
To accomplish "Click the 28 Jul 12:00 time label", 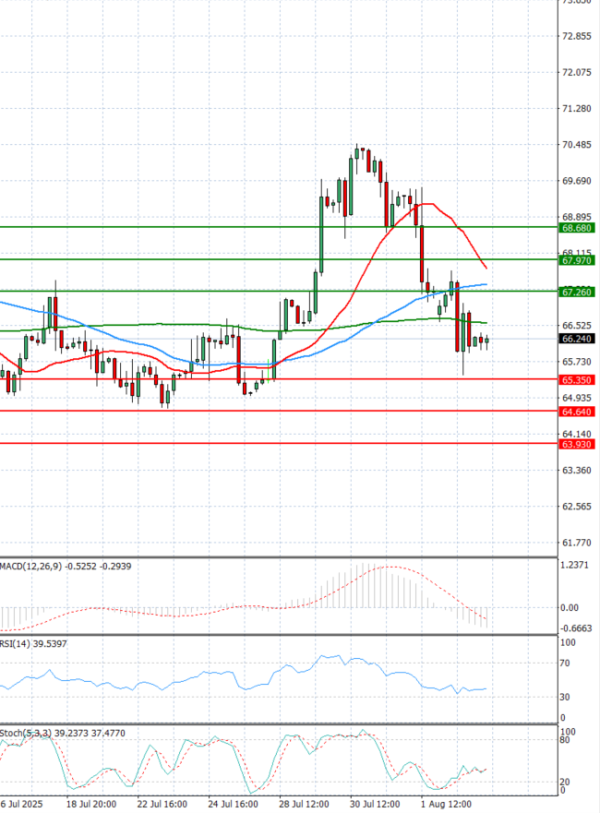I will (304, 804).
